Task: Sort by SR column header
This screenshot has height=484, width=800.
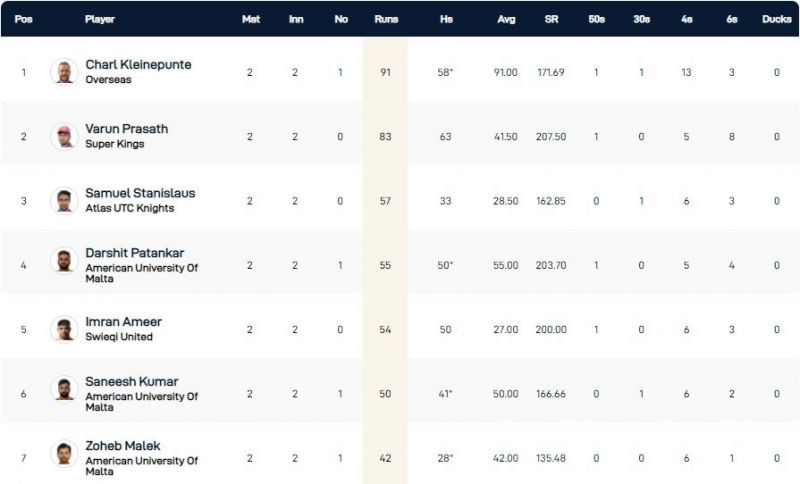Action: (x=551, y=19)
